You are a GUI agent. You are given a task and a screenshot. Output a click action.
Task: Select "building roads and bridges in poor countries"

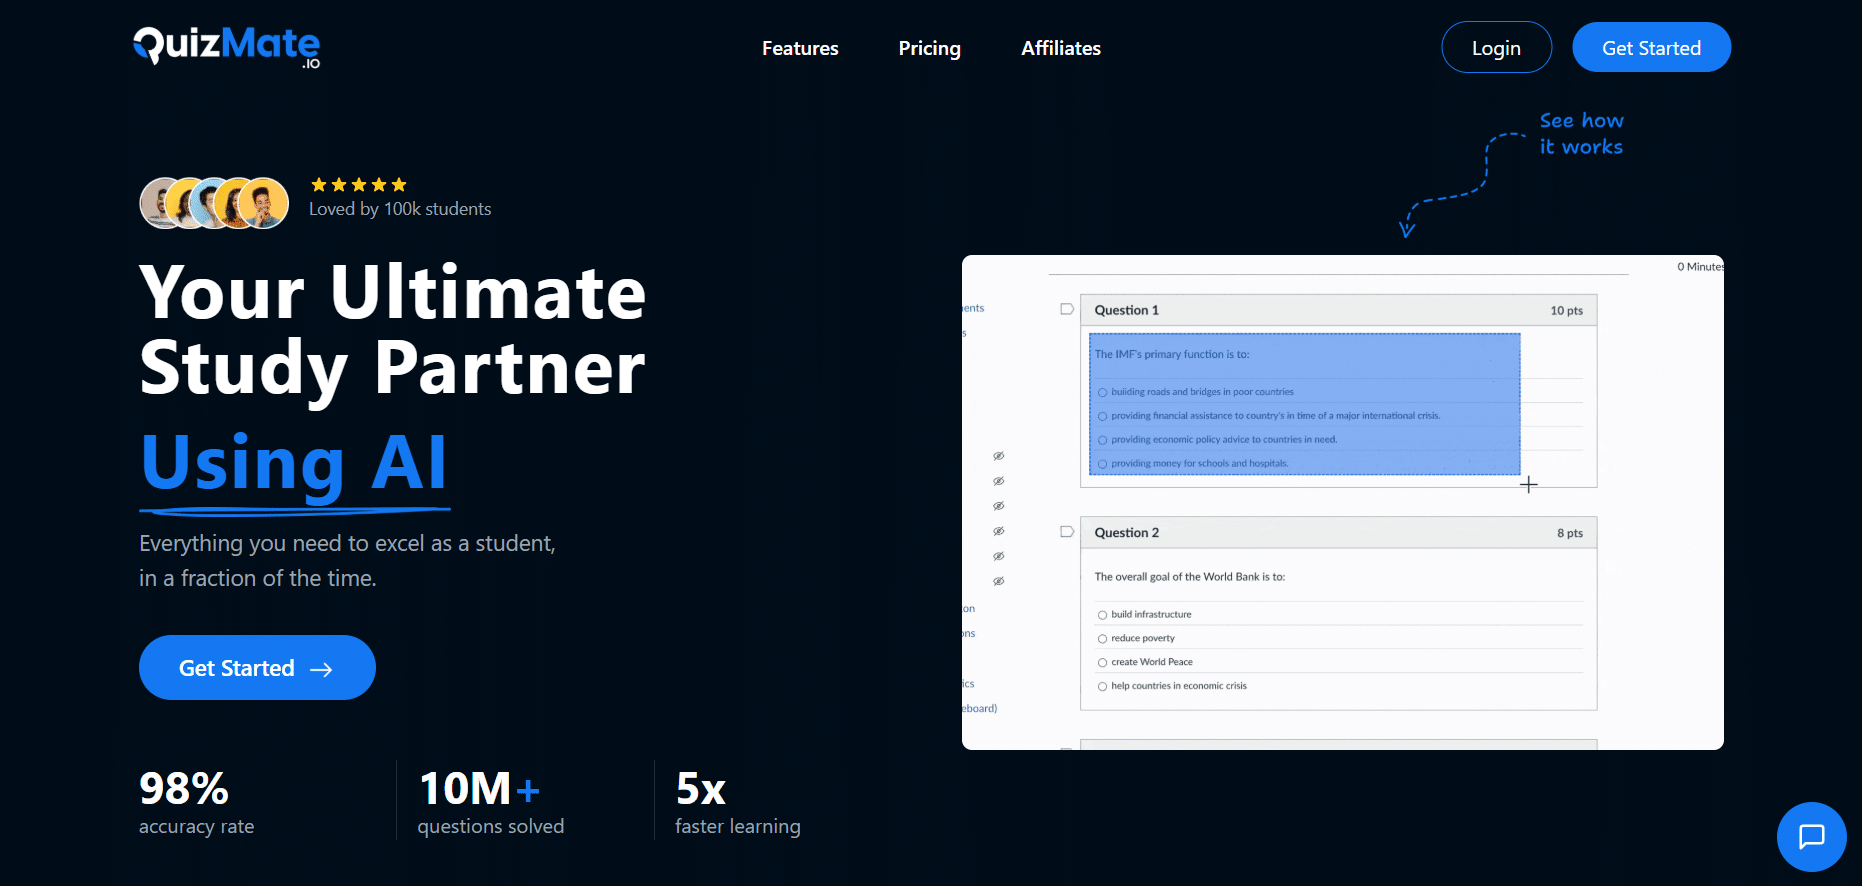[1102, 392]
